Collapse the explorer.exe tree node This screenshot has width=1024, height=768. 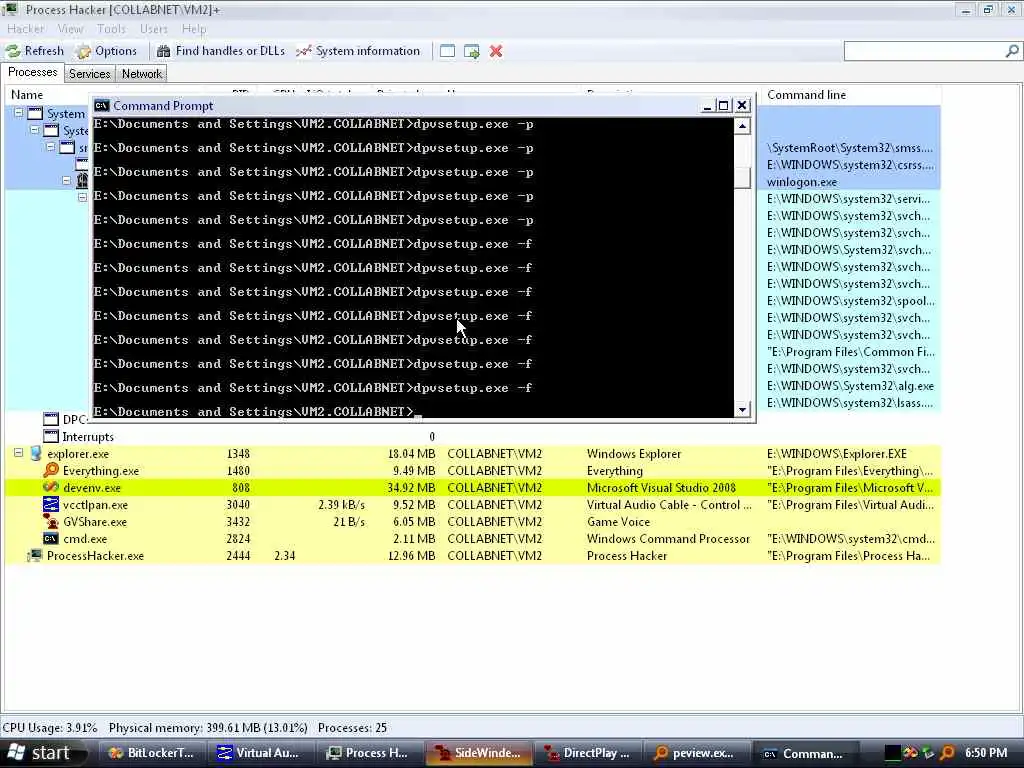tap(19, 453)
